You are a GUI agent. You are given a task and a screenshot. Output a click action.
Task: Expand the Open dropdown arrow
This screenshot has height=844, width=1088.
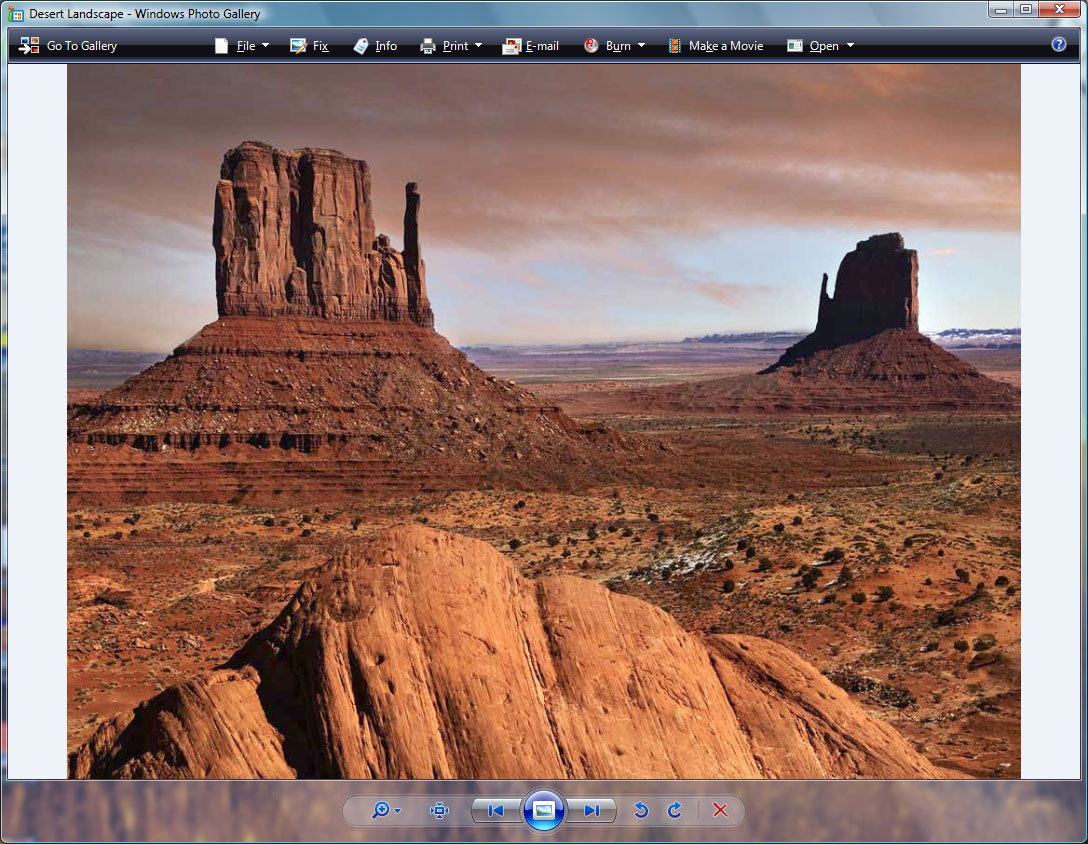tap(850, 46)
